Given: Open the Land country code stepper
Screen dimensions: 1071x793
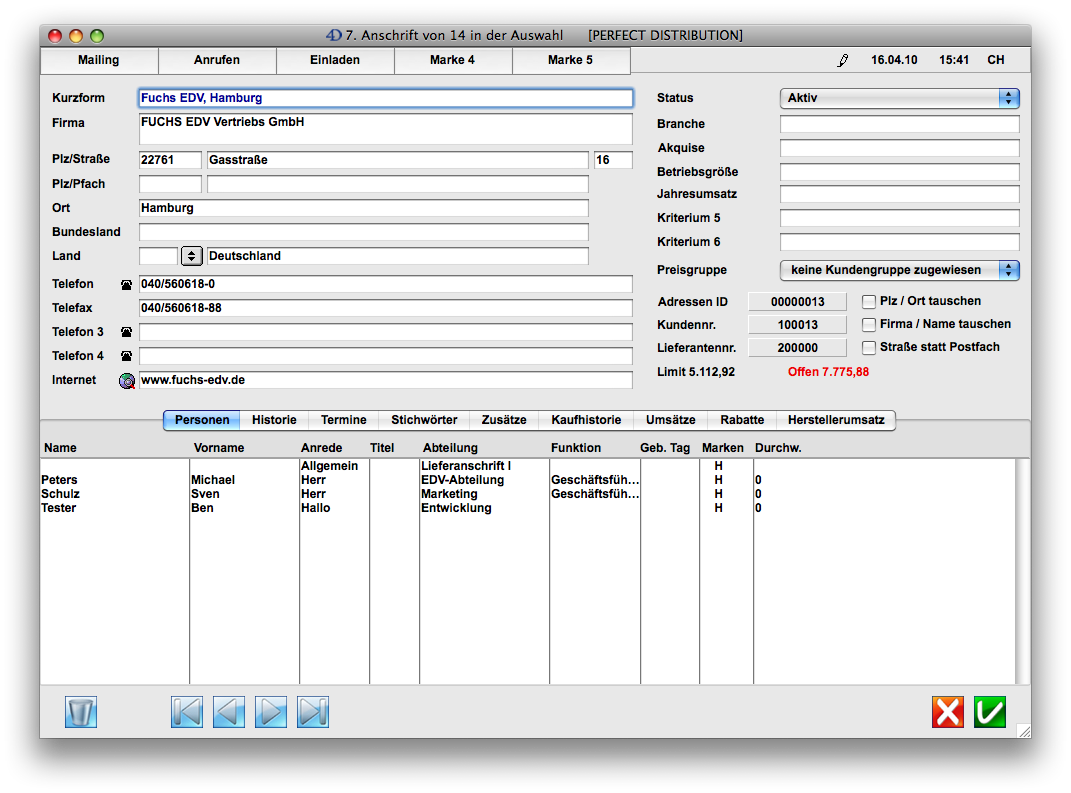Looking at the screenshot, I should pyautogui.click(x=191, y=256).
